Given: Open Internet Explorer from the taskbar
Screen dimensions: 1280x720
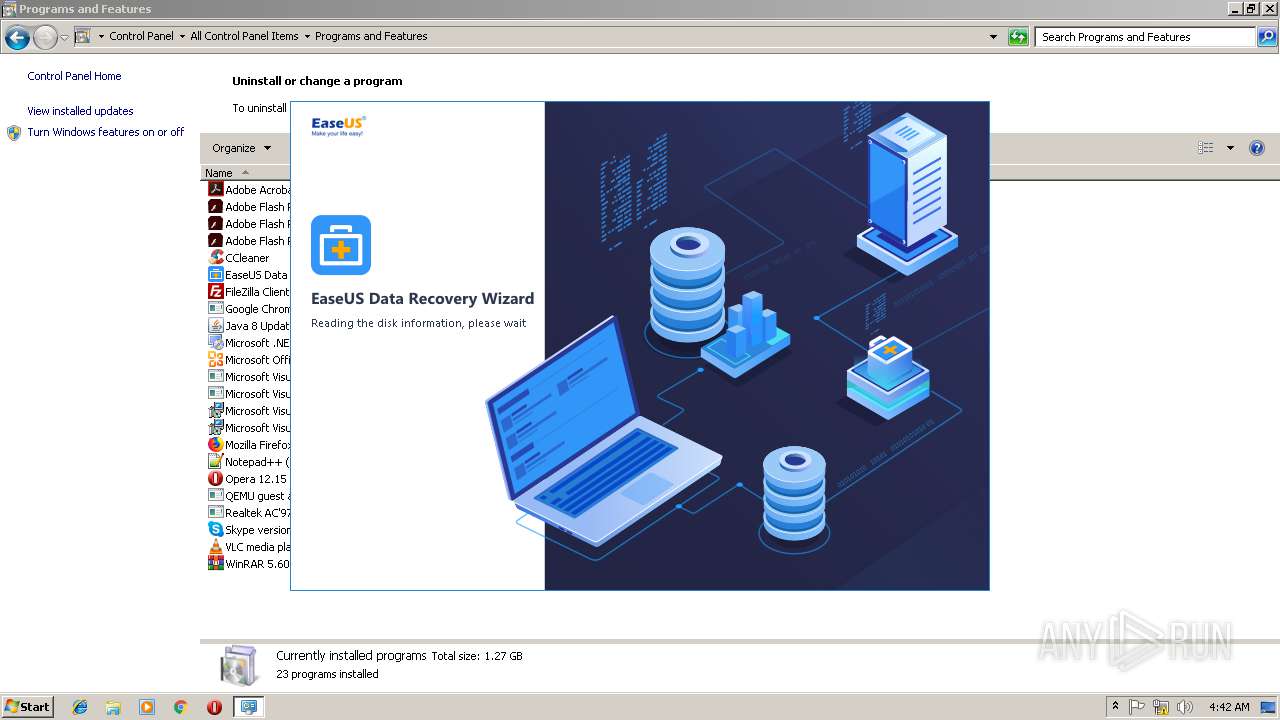Looking at the screenshot, I should click(80, 707).
